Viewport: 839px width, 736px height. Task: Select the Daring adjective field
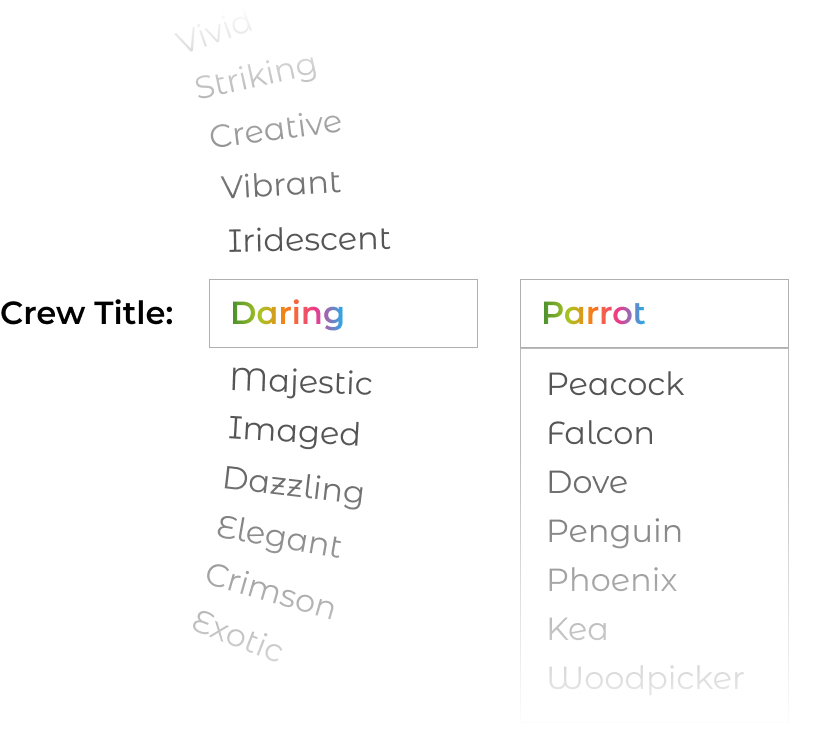click(x=342, y=313)
